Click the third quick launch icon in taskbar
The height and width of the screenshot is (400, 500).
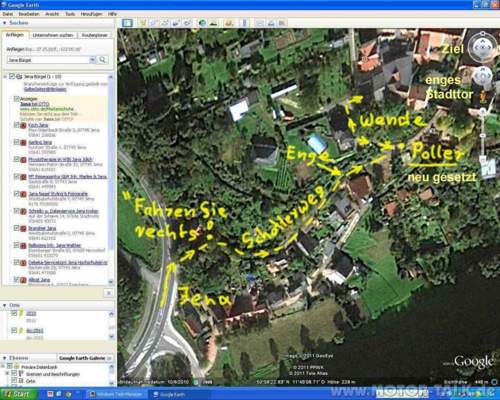click(x=68, y=394)
